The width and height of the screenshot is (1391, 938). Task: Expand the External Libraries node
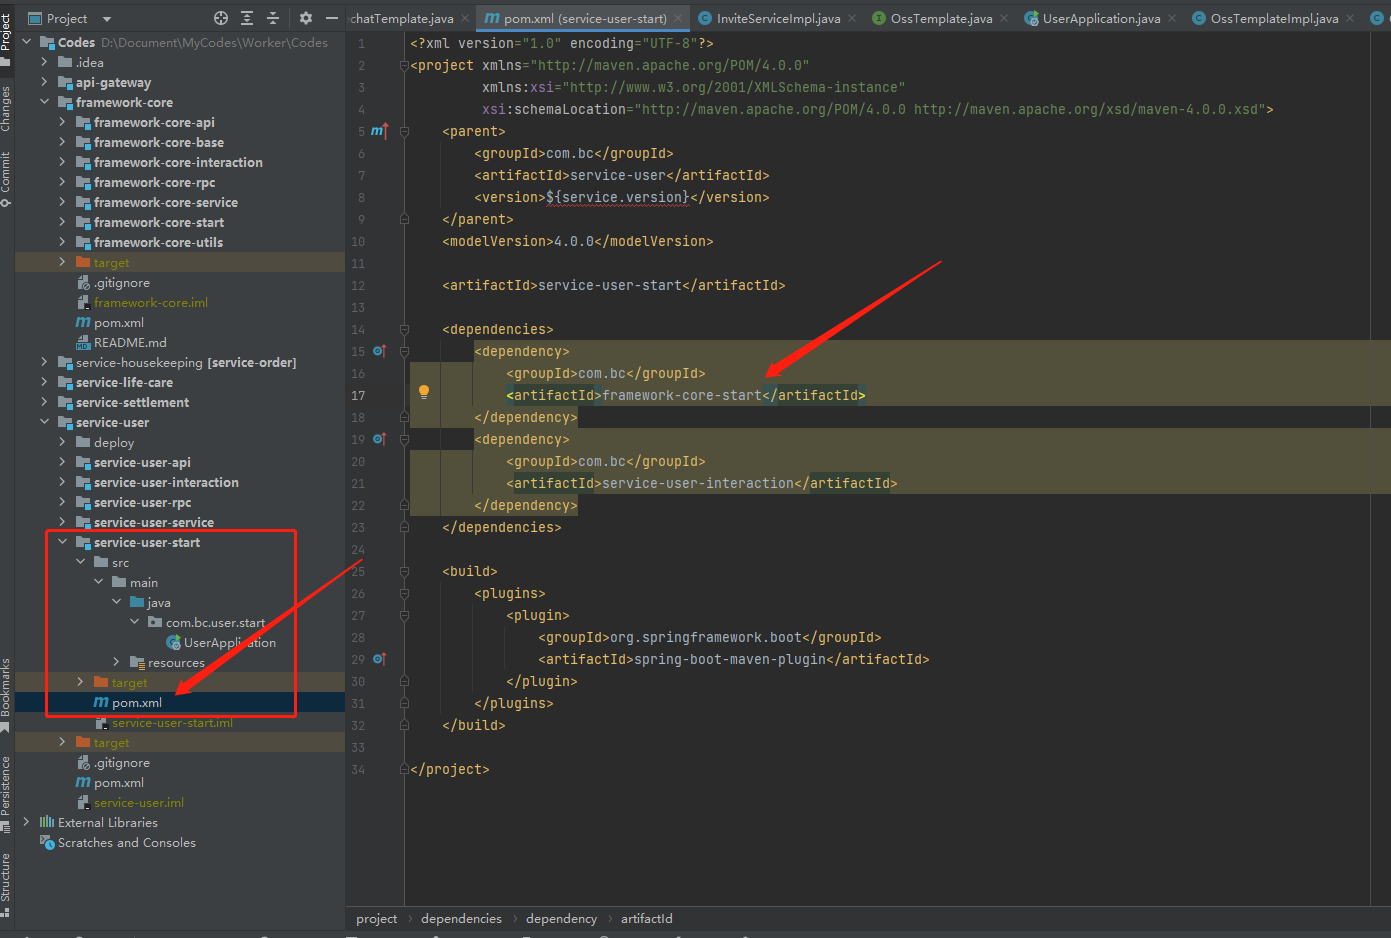(x=27, y=822)
